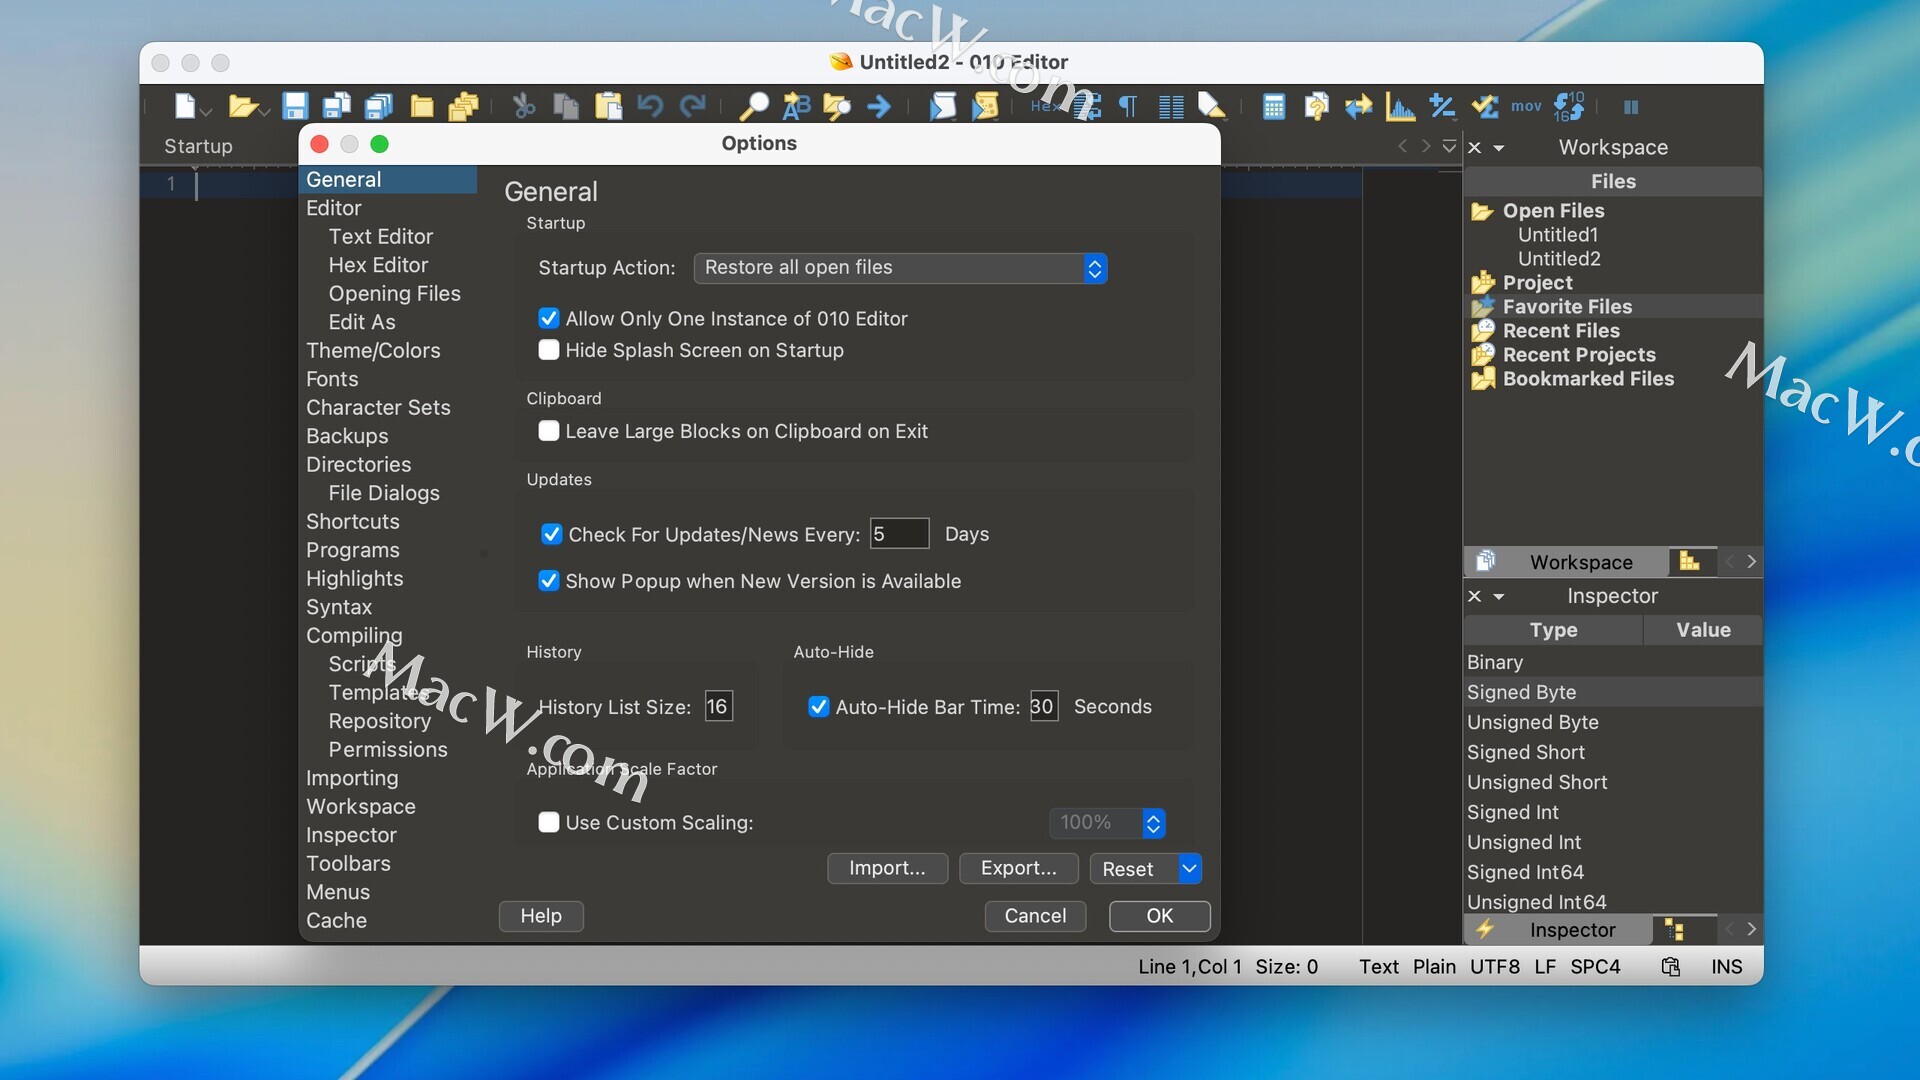Click the mov disassembler icon

1526,106
